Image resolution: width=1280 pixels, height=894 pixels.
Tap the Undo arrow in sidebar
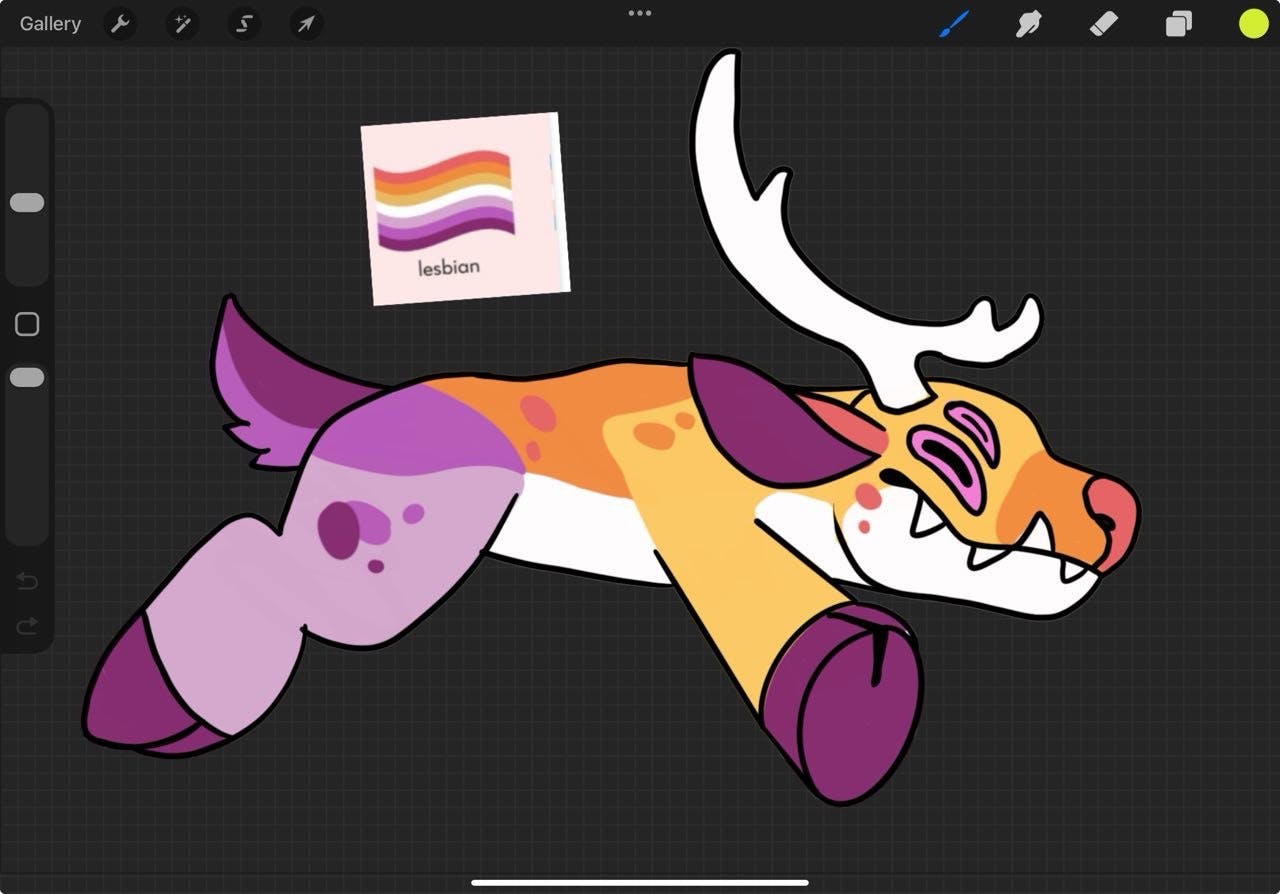(27, 582)
